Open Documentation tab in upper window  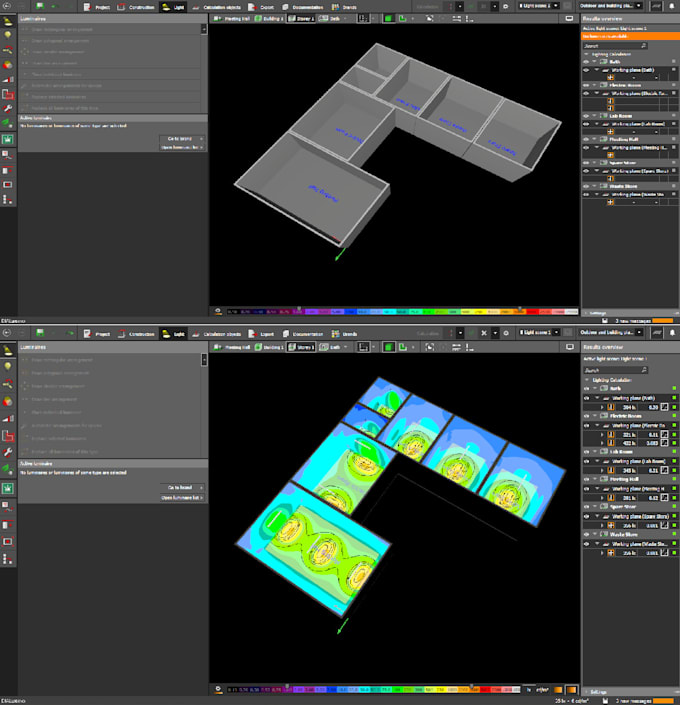(303, 7)
